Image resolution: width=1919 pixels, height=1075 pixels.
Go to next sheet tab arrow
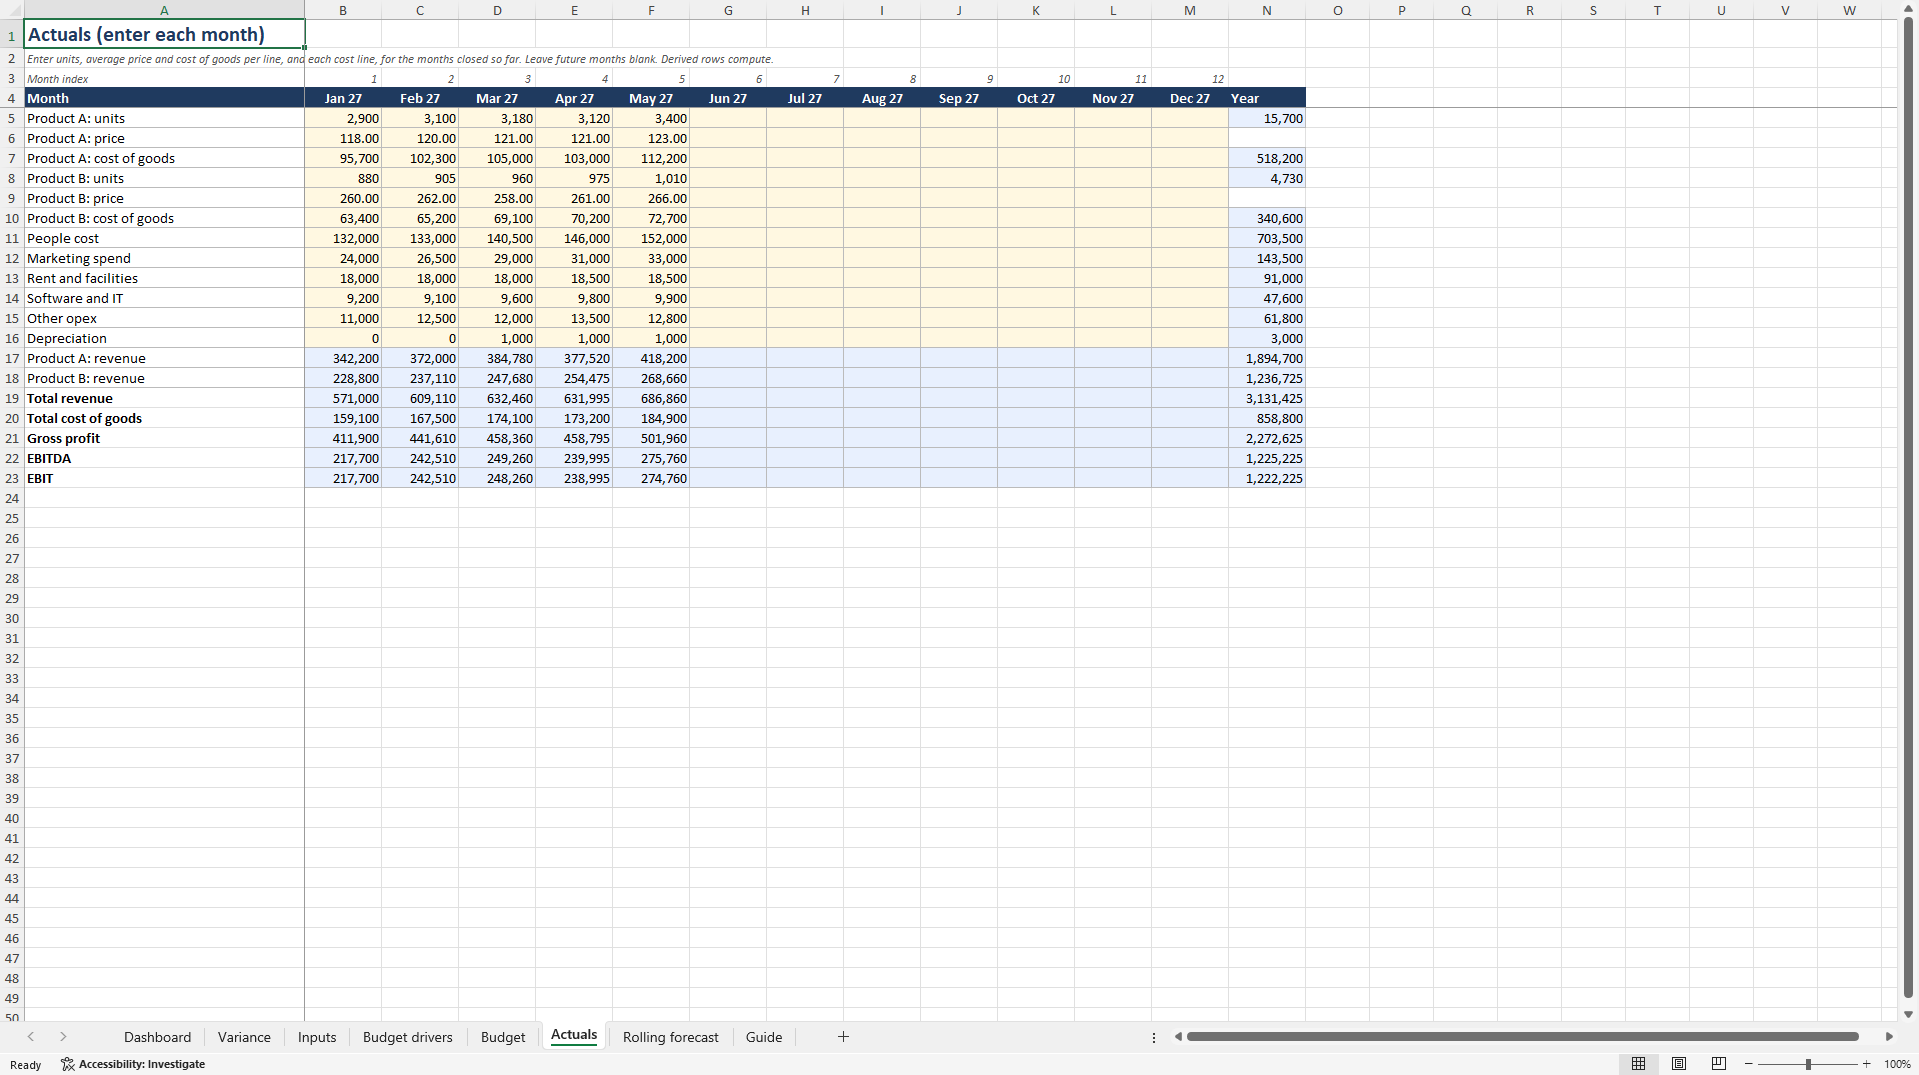[x=63, y=1037]
